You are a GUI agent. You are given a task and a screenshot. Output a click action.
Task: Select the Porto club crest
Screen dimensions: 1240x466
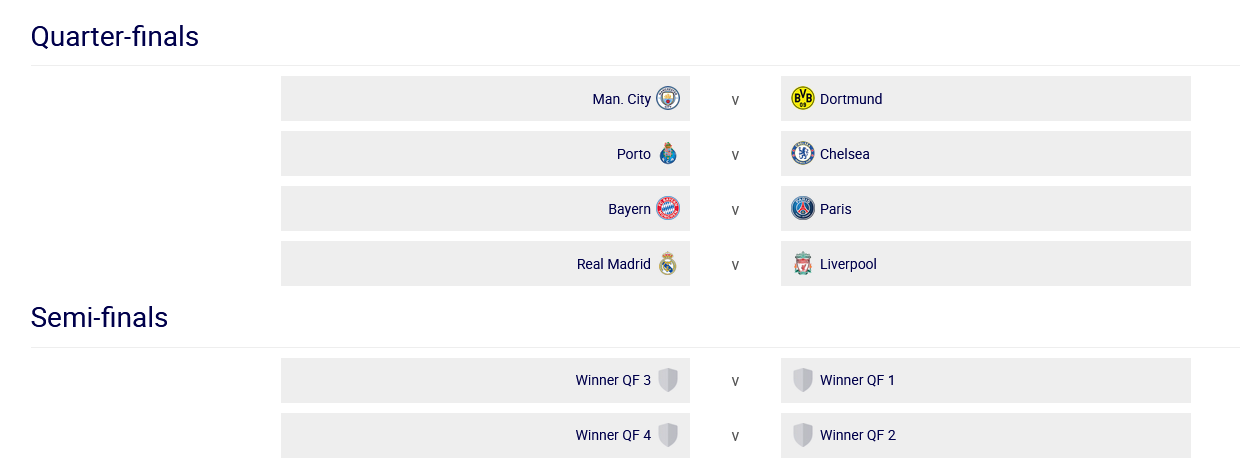pos(668,154)
